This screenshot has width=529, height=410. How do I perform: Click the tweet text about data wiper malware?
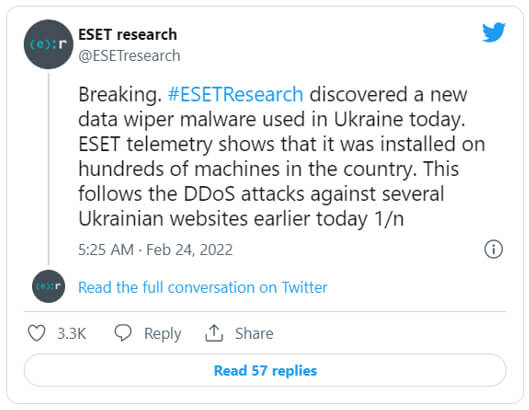click(x=282, y=156)
